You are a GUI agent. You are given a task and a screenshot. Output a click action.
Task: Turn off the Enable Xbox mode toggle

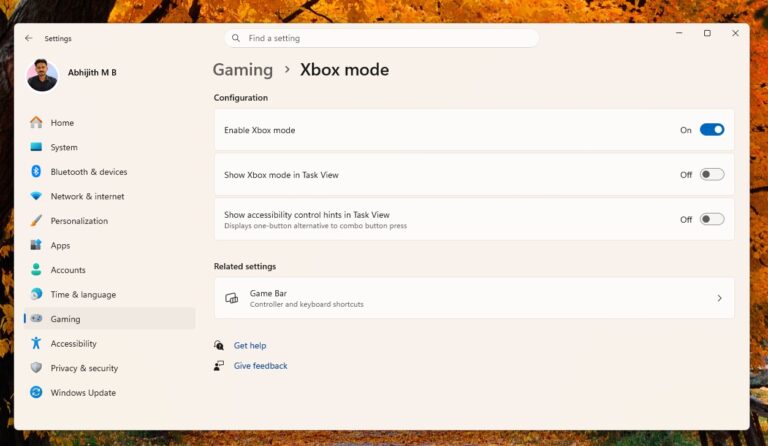(712, 130)
